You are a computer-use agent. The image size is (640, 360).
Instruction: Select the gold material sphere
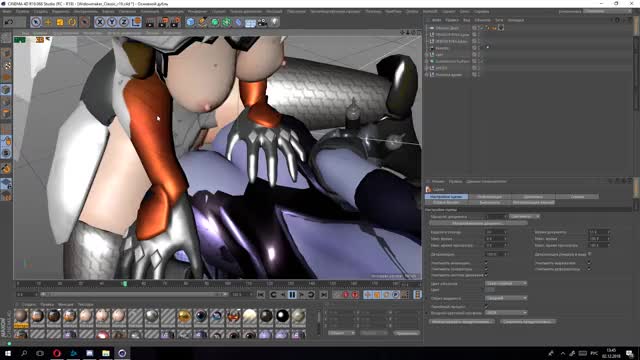pyautogui.click(x=184, y=316)
